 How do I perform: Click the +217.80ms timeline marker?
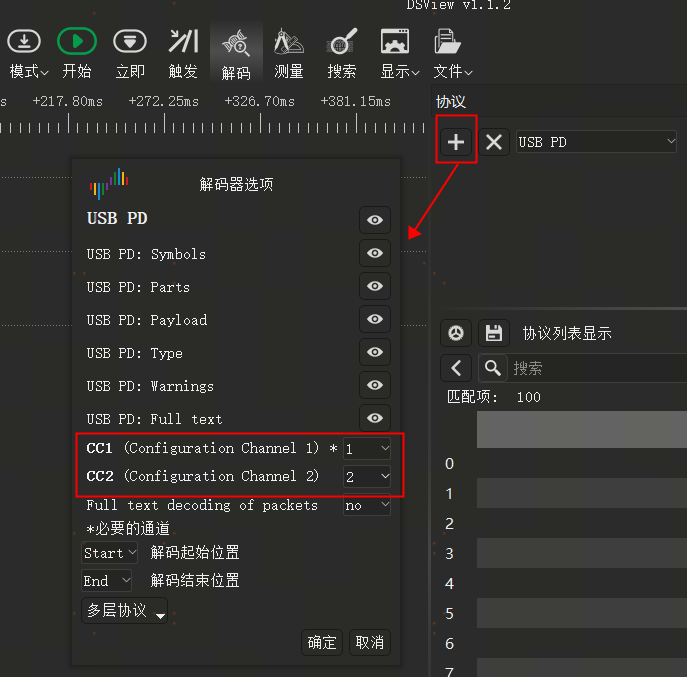pyautogui.click(x=67, y=102)
